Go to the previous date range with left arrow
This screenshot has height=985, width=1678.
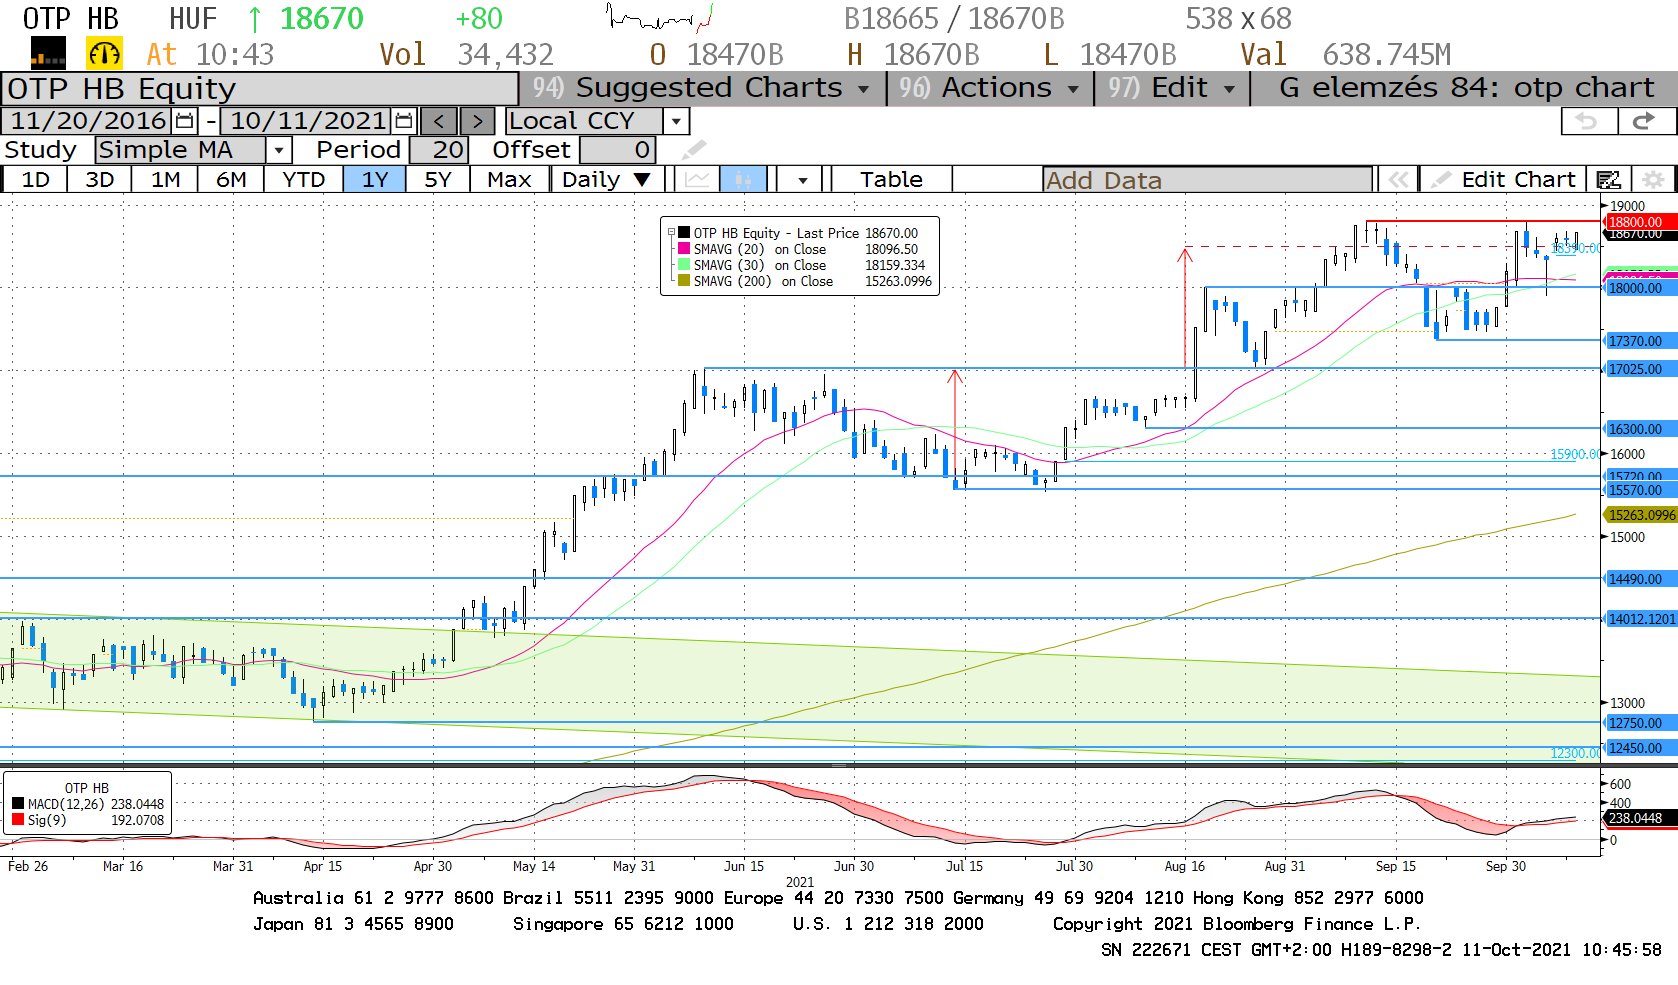(439, 121)
